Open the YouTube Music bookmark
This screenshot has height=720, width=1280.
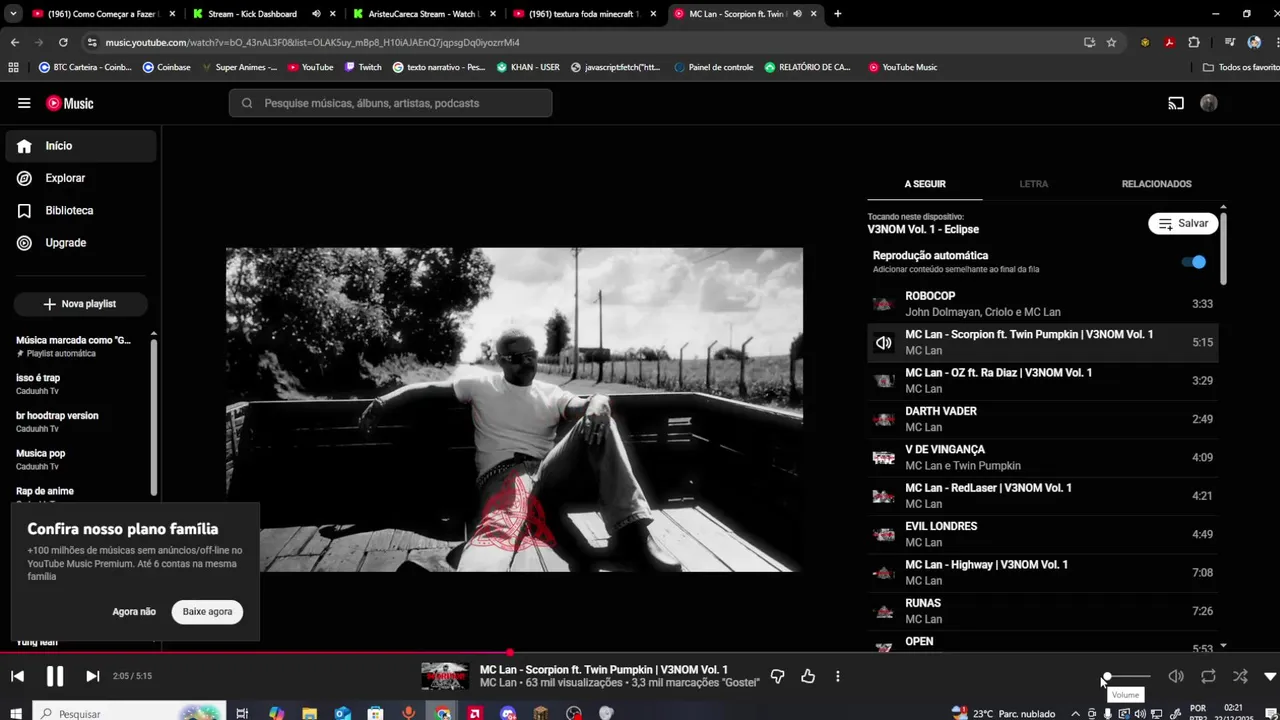(902, 67)
